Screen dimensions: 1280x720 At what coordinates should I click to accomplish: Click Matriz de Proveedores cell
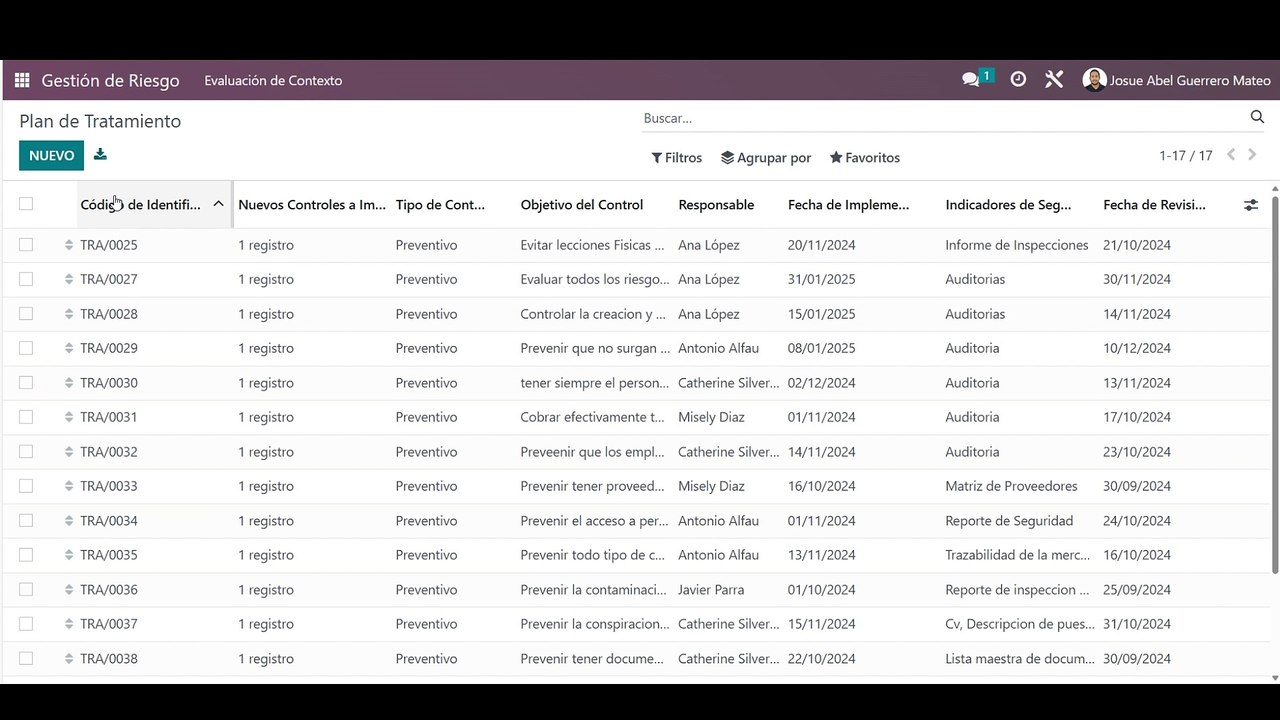[1011, 486]
